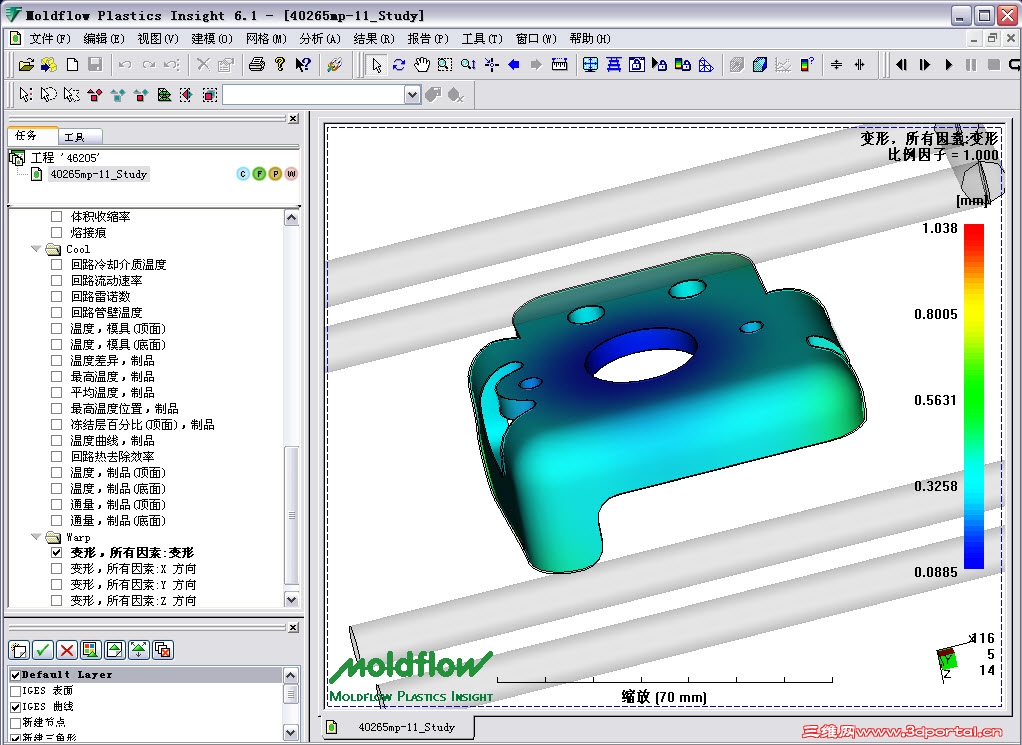The height and width of the screenshot is (745, 1022).
Task: Click the new layer icon
Action: (x=19, y=650)
